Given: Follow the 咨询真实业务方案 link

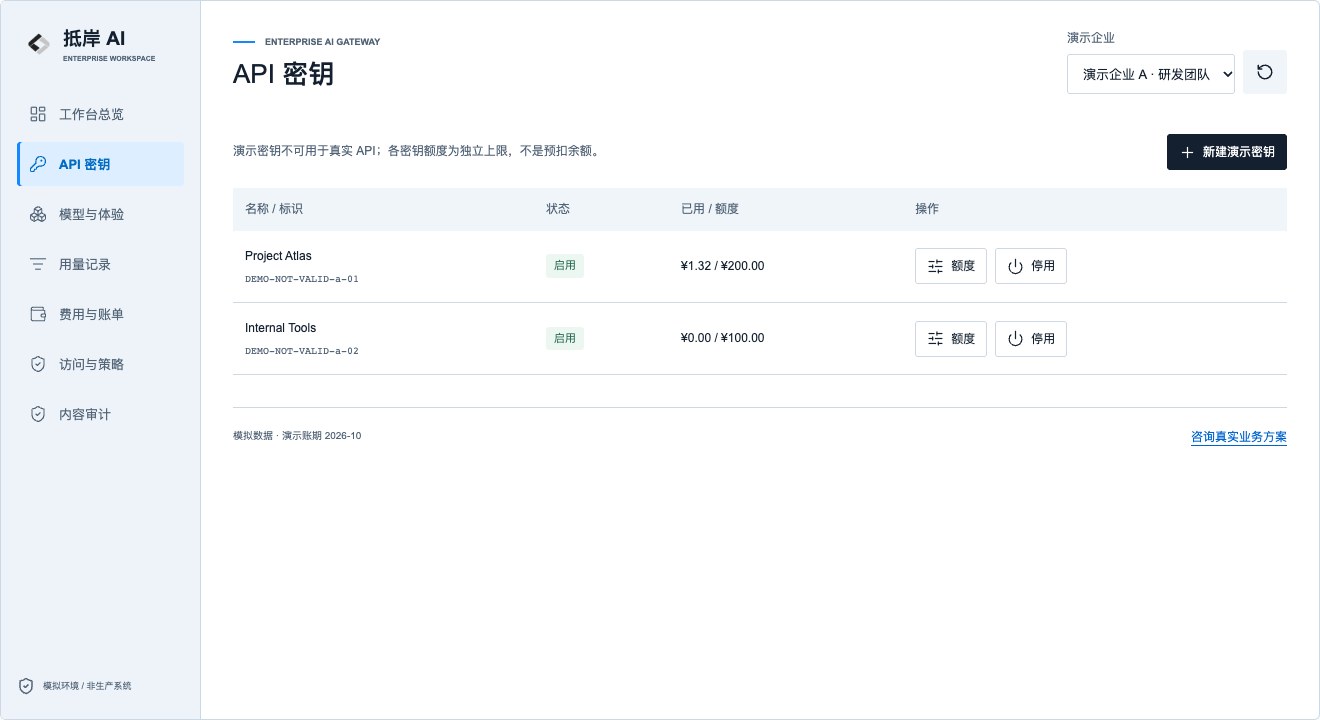Looking at the screenshot, I should [x=1239, y=437].
